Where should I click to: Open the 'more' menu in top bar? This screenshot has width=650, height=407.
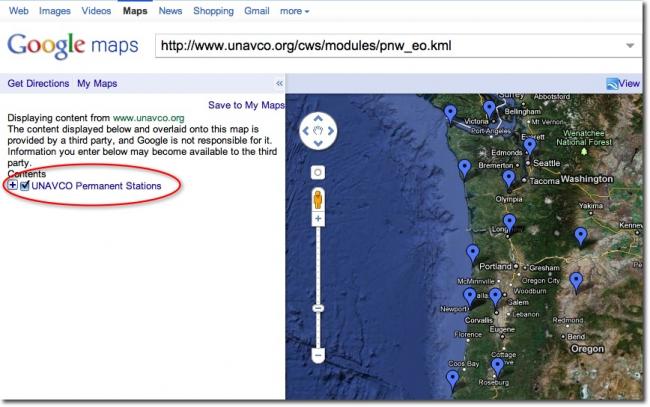pos(294,10)
